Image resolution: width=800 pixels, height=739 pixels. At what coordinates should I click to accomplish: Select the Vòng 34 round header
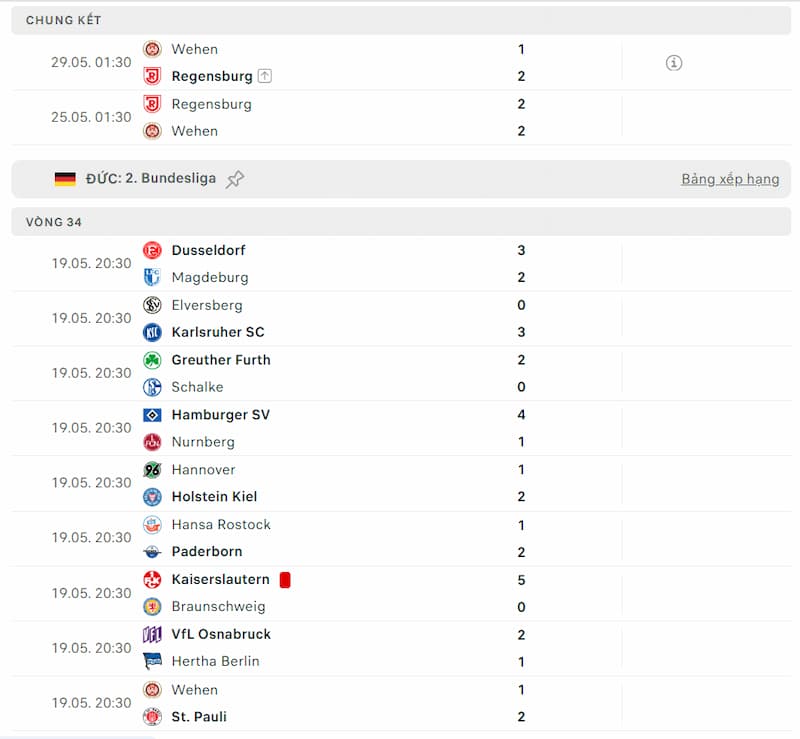coord(401,222)
